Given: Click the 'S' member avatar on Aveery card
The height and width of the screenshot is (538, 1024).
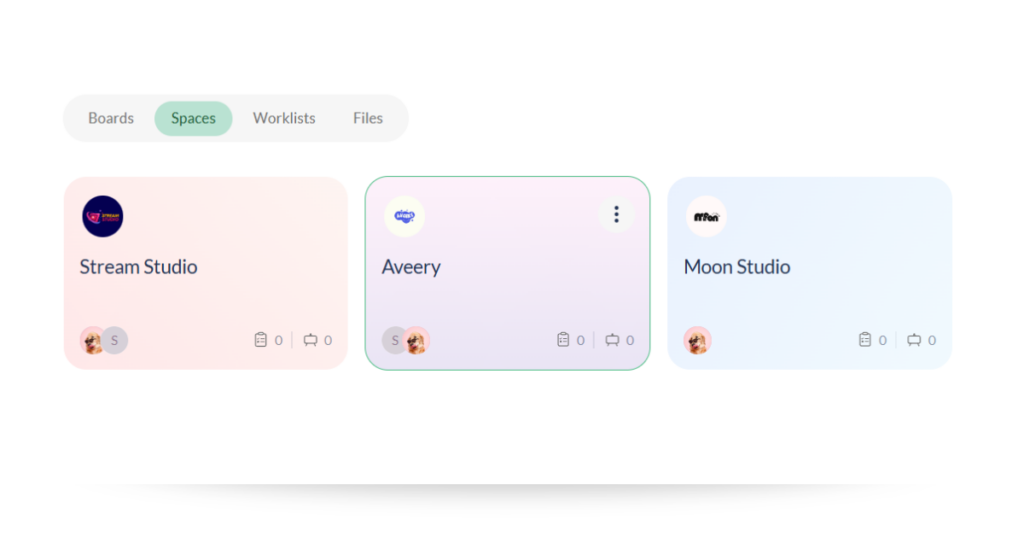Looking at the screenshot, I should (x=393, y=340).
